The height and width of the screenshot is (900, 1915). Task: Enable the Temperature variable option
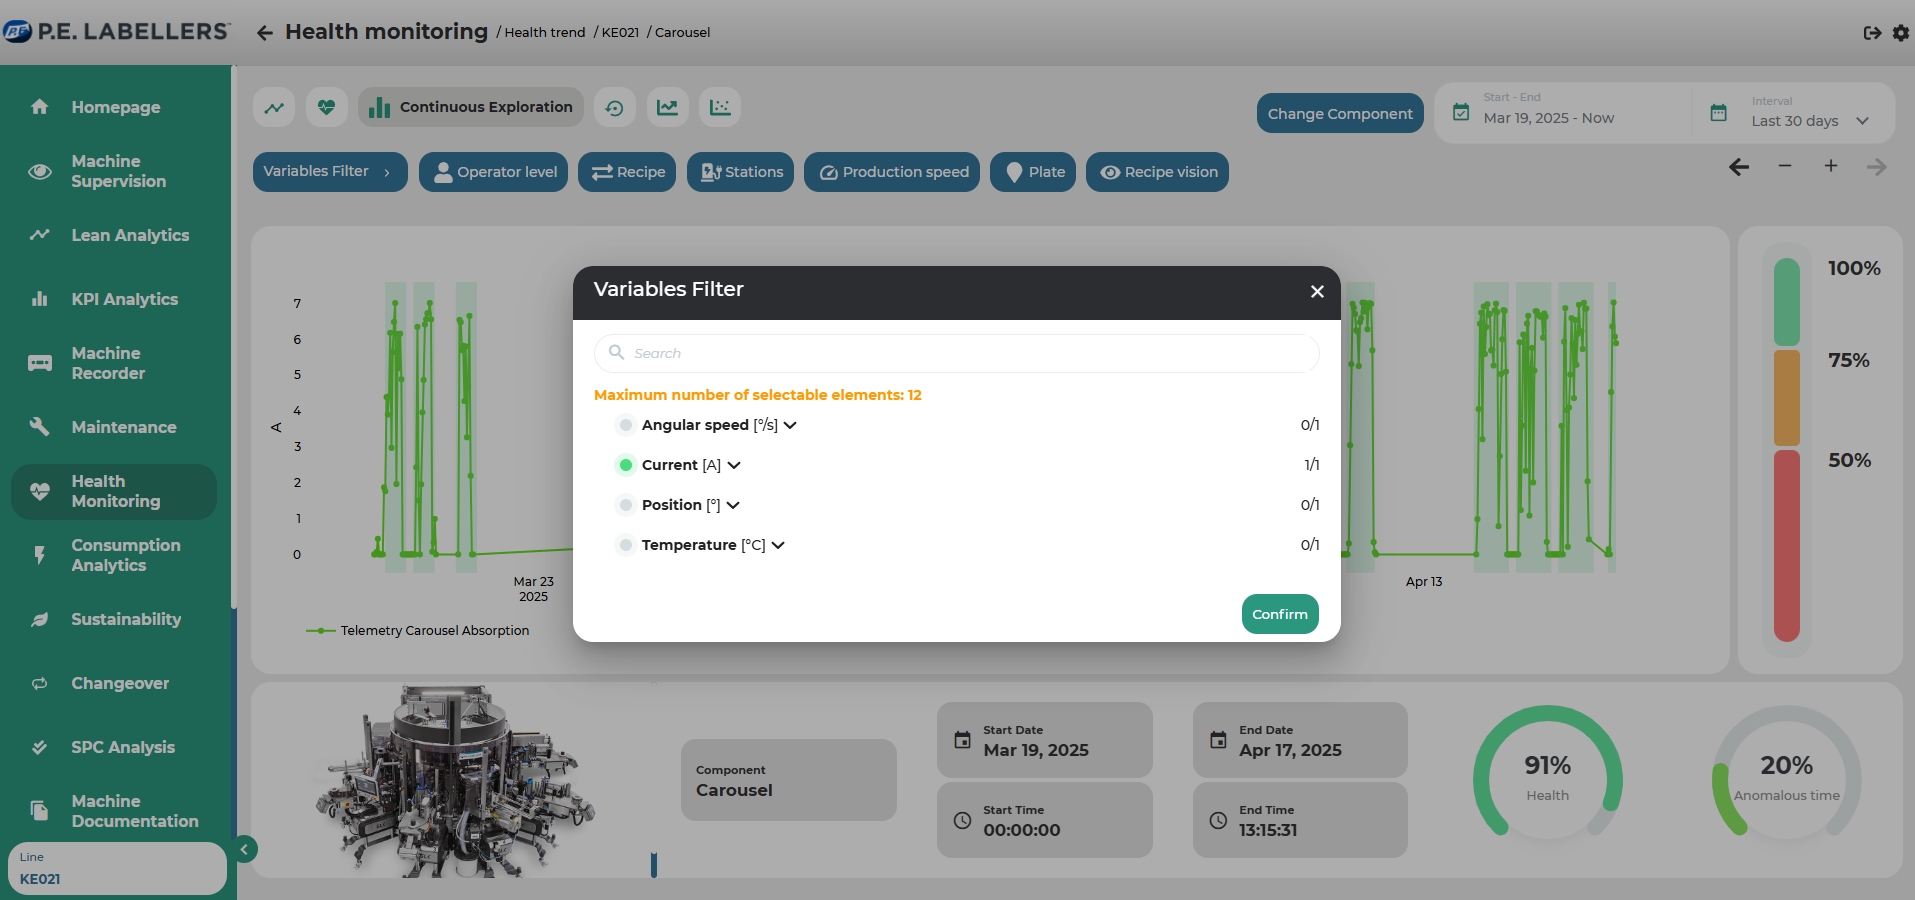pyautogui.click(x=626, y=545)
